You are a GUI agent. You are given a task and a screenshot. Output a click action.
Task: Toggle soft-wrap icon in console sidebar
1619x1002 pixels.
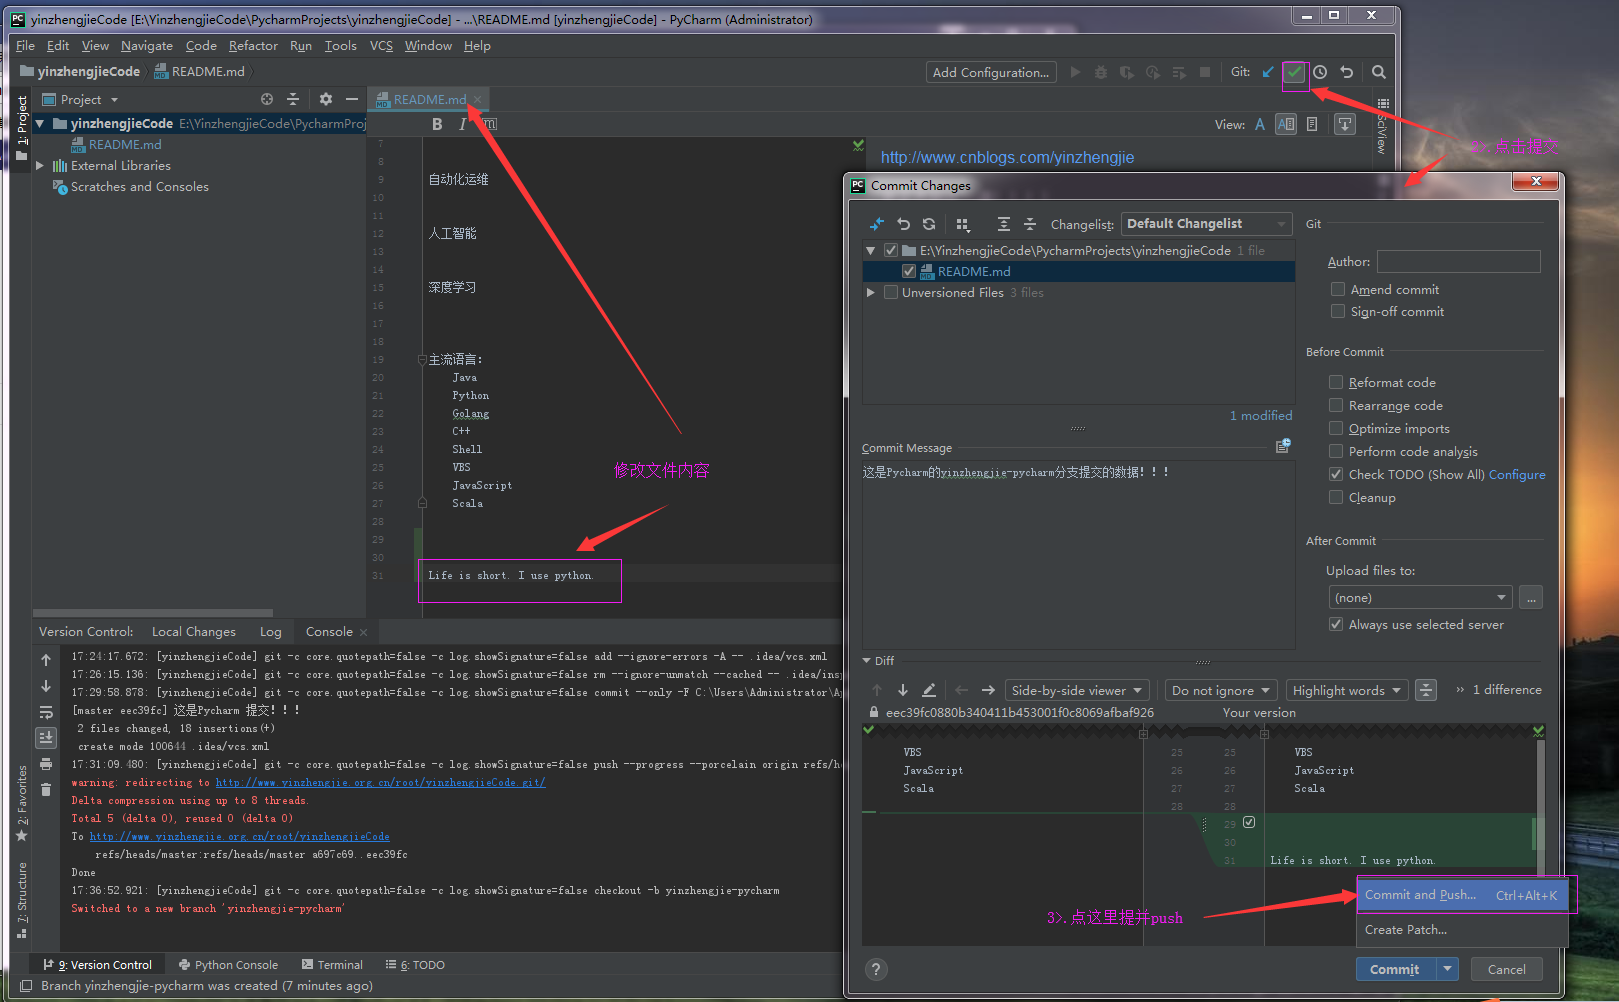(x=46, y=712)
